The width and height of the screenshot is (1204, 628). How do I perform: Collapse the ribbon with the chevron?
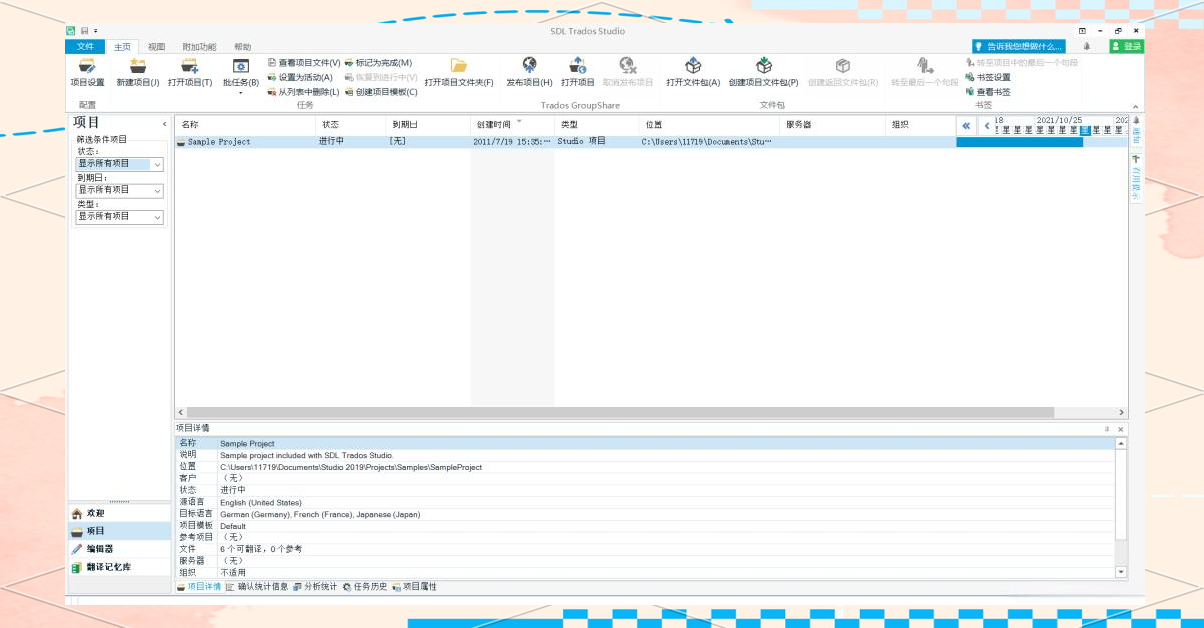click(x=1135, y=106)
